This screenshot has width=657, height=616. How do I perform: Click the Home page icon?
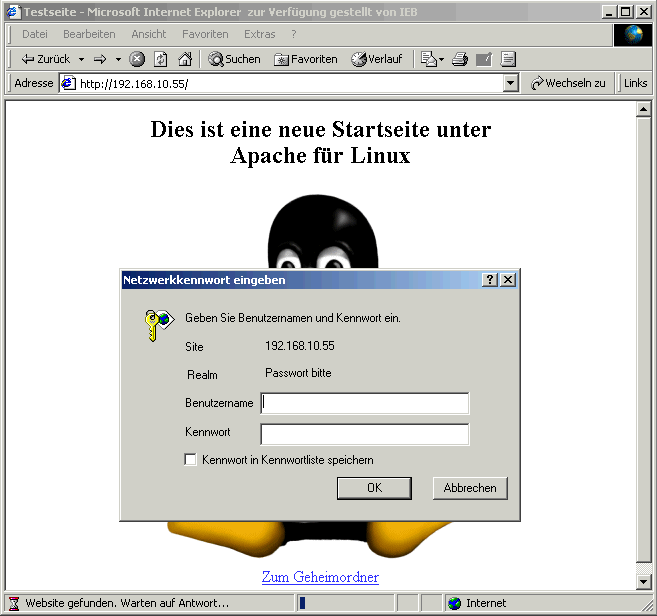pyautogui.click(x=185, y=59)
